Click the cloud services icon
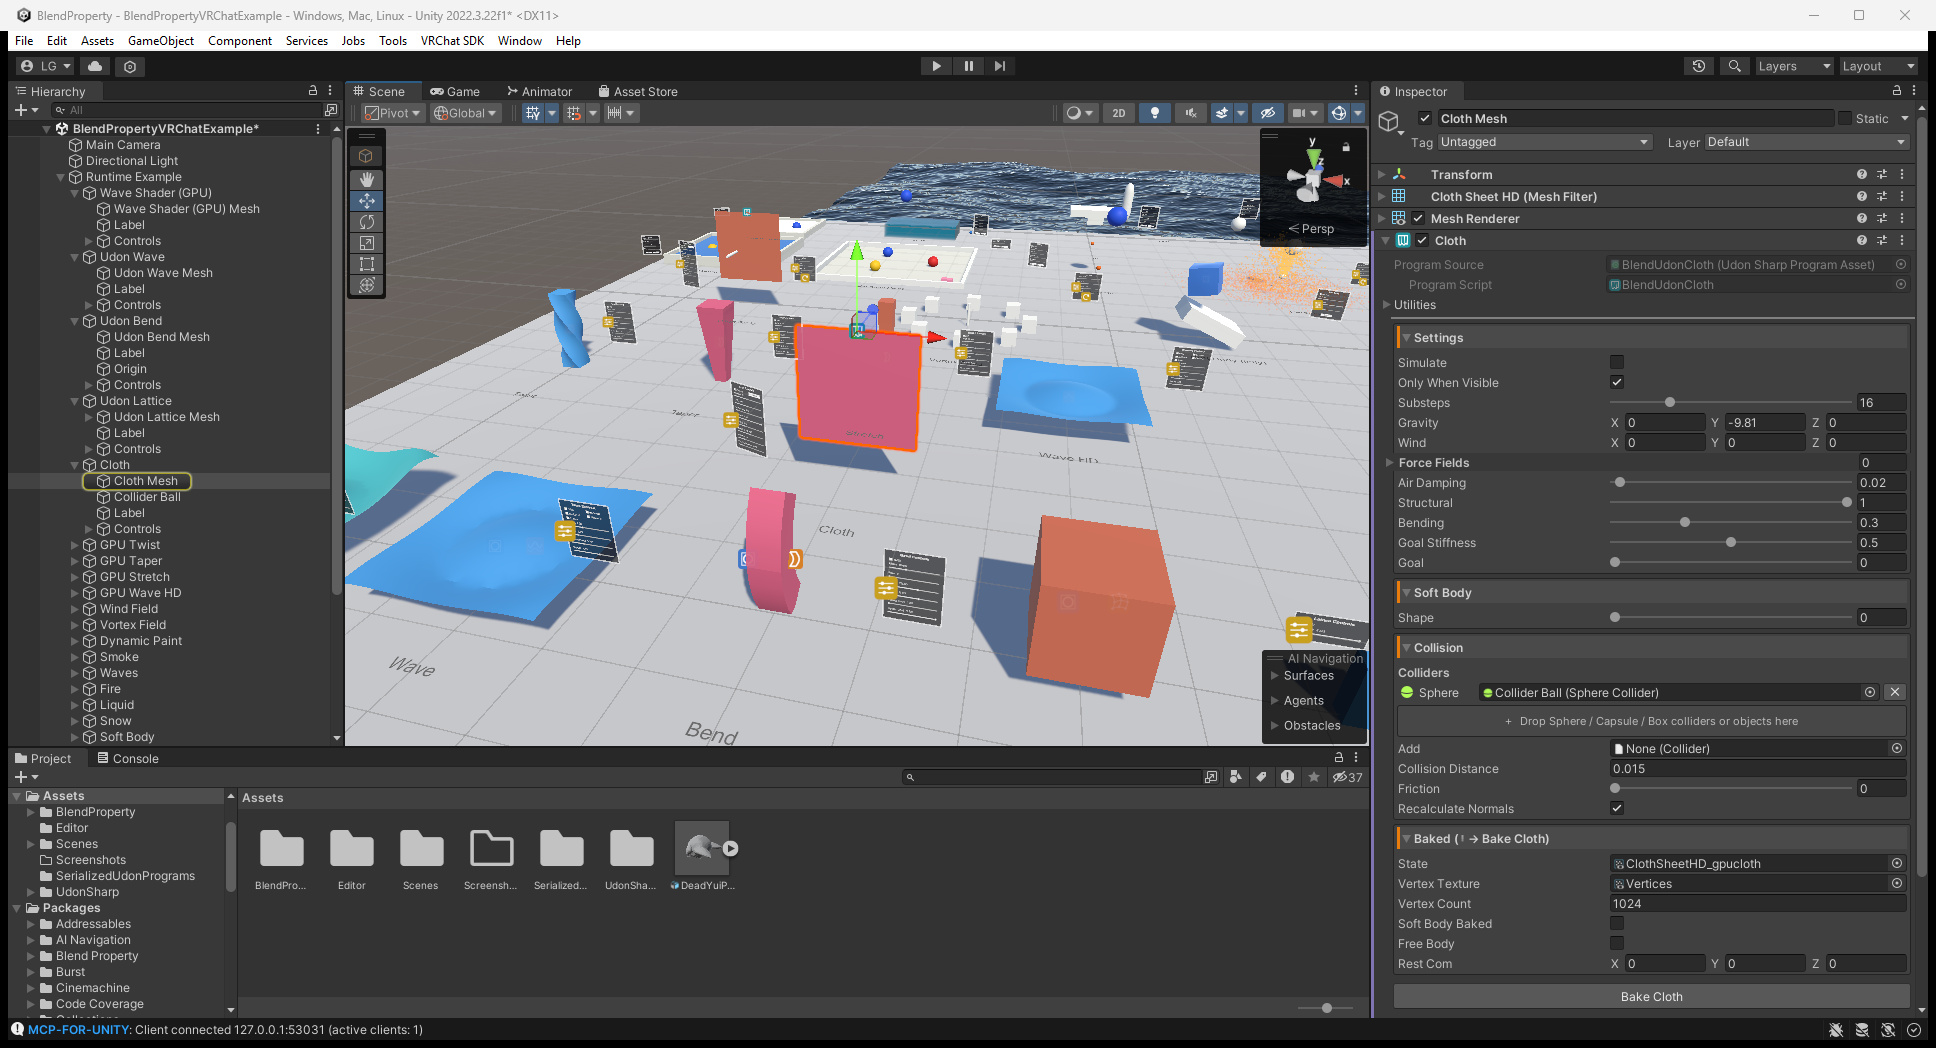The width and height of the screenshot is (1936, 1048). click(95, 66)
